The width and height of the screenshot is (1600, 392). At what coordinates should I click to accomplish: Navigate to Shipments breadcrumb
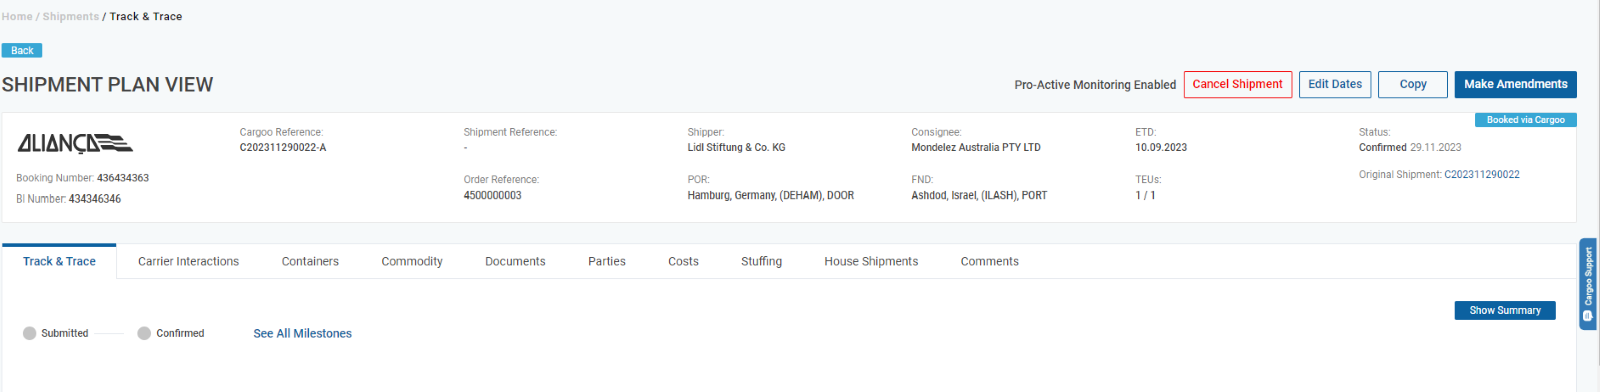pyautogui.click(x=71, y=17)
